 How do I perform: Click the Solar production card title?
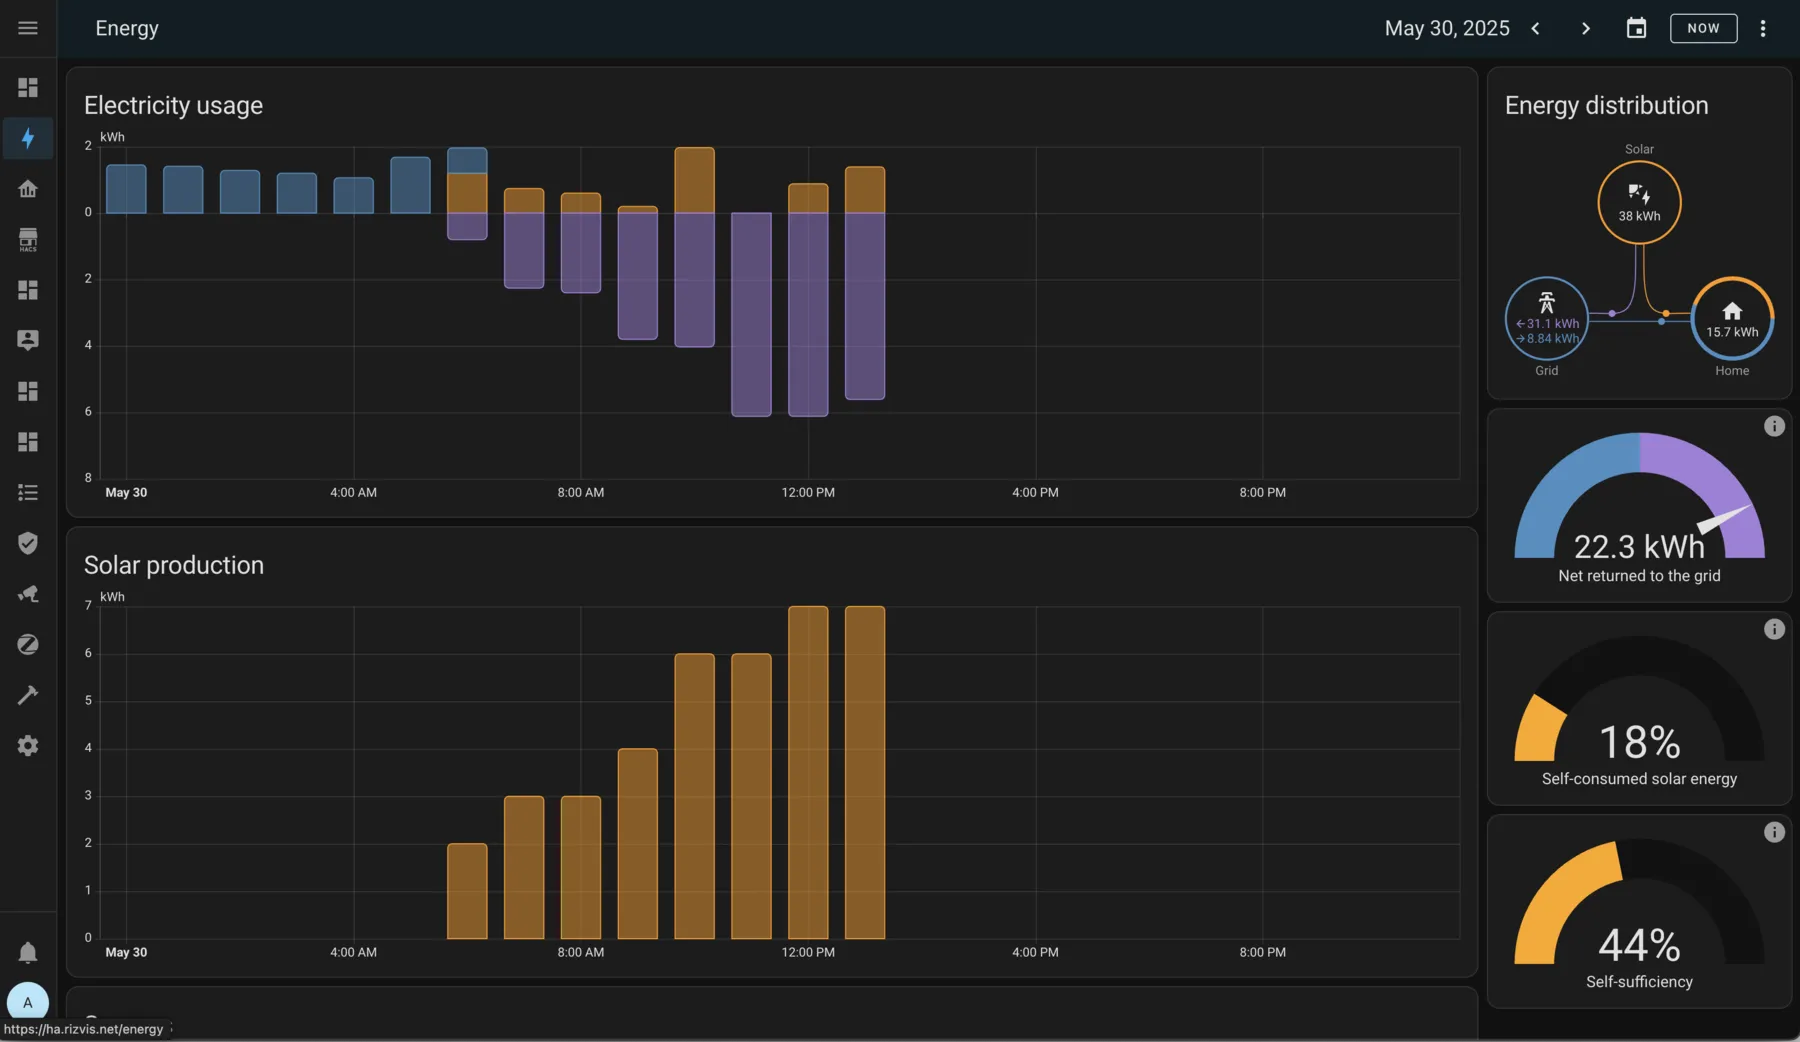174,565
